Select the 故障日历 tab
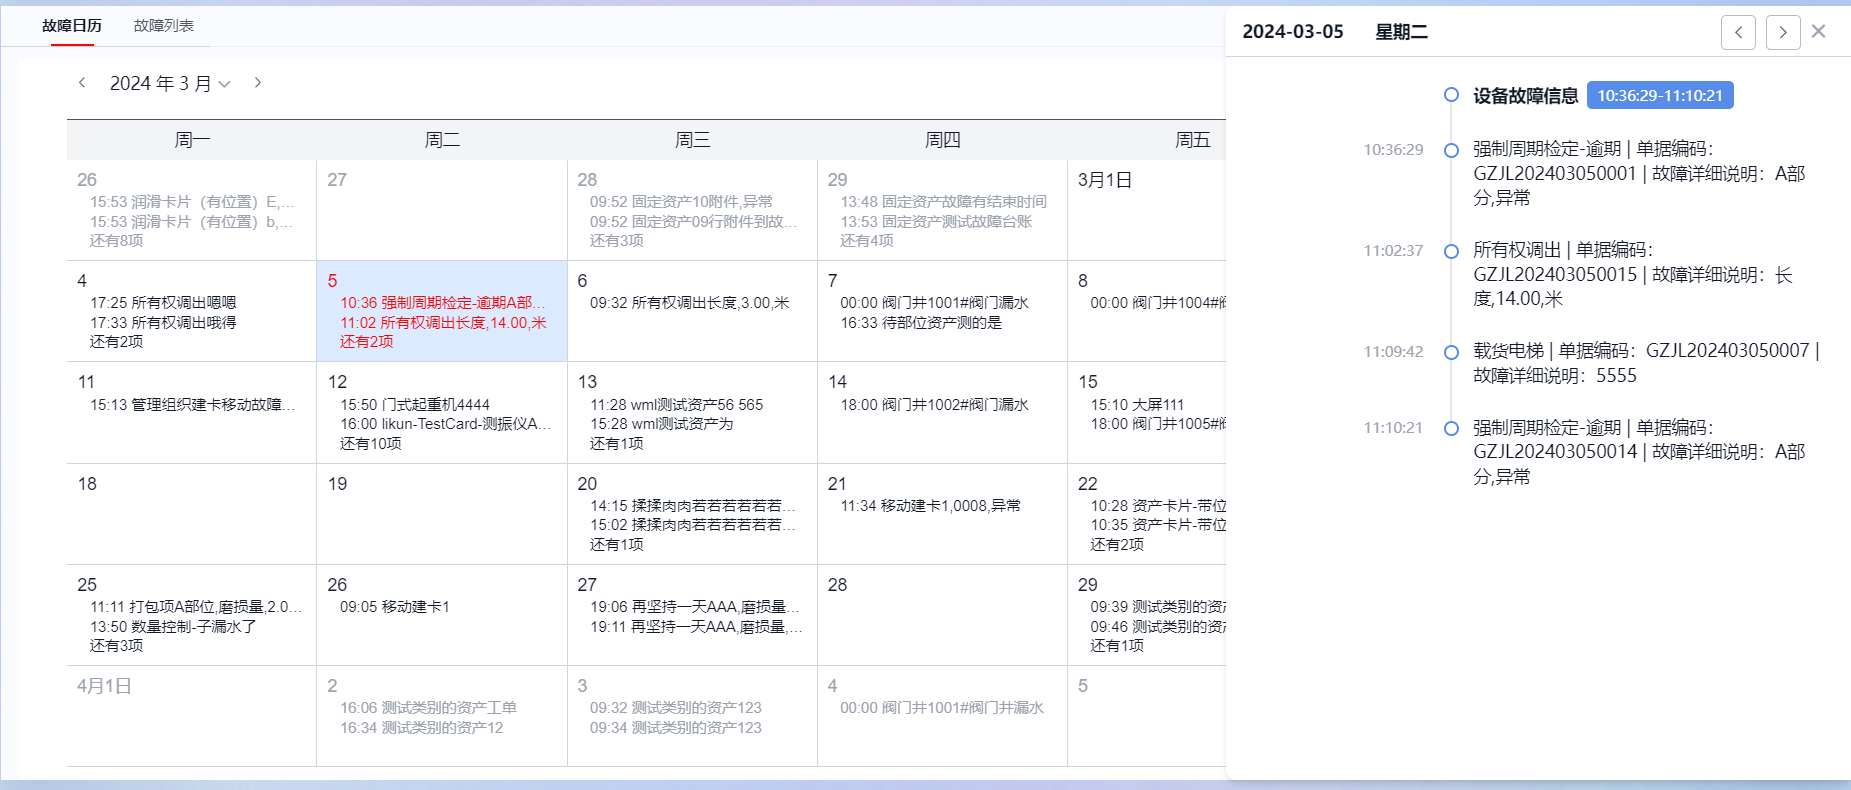 click(x=72, y=26)
